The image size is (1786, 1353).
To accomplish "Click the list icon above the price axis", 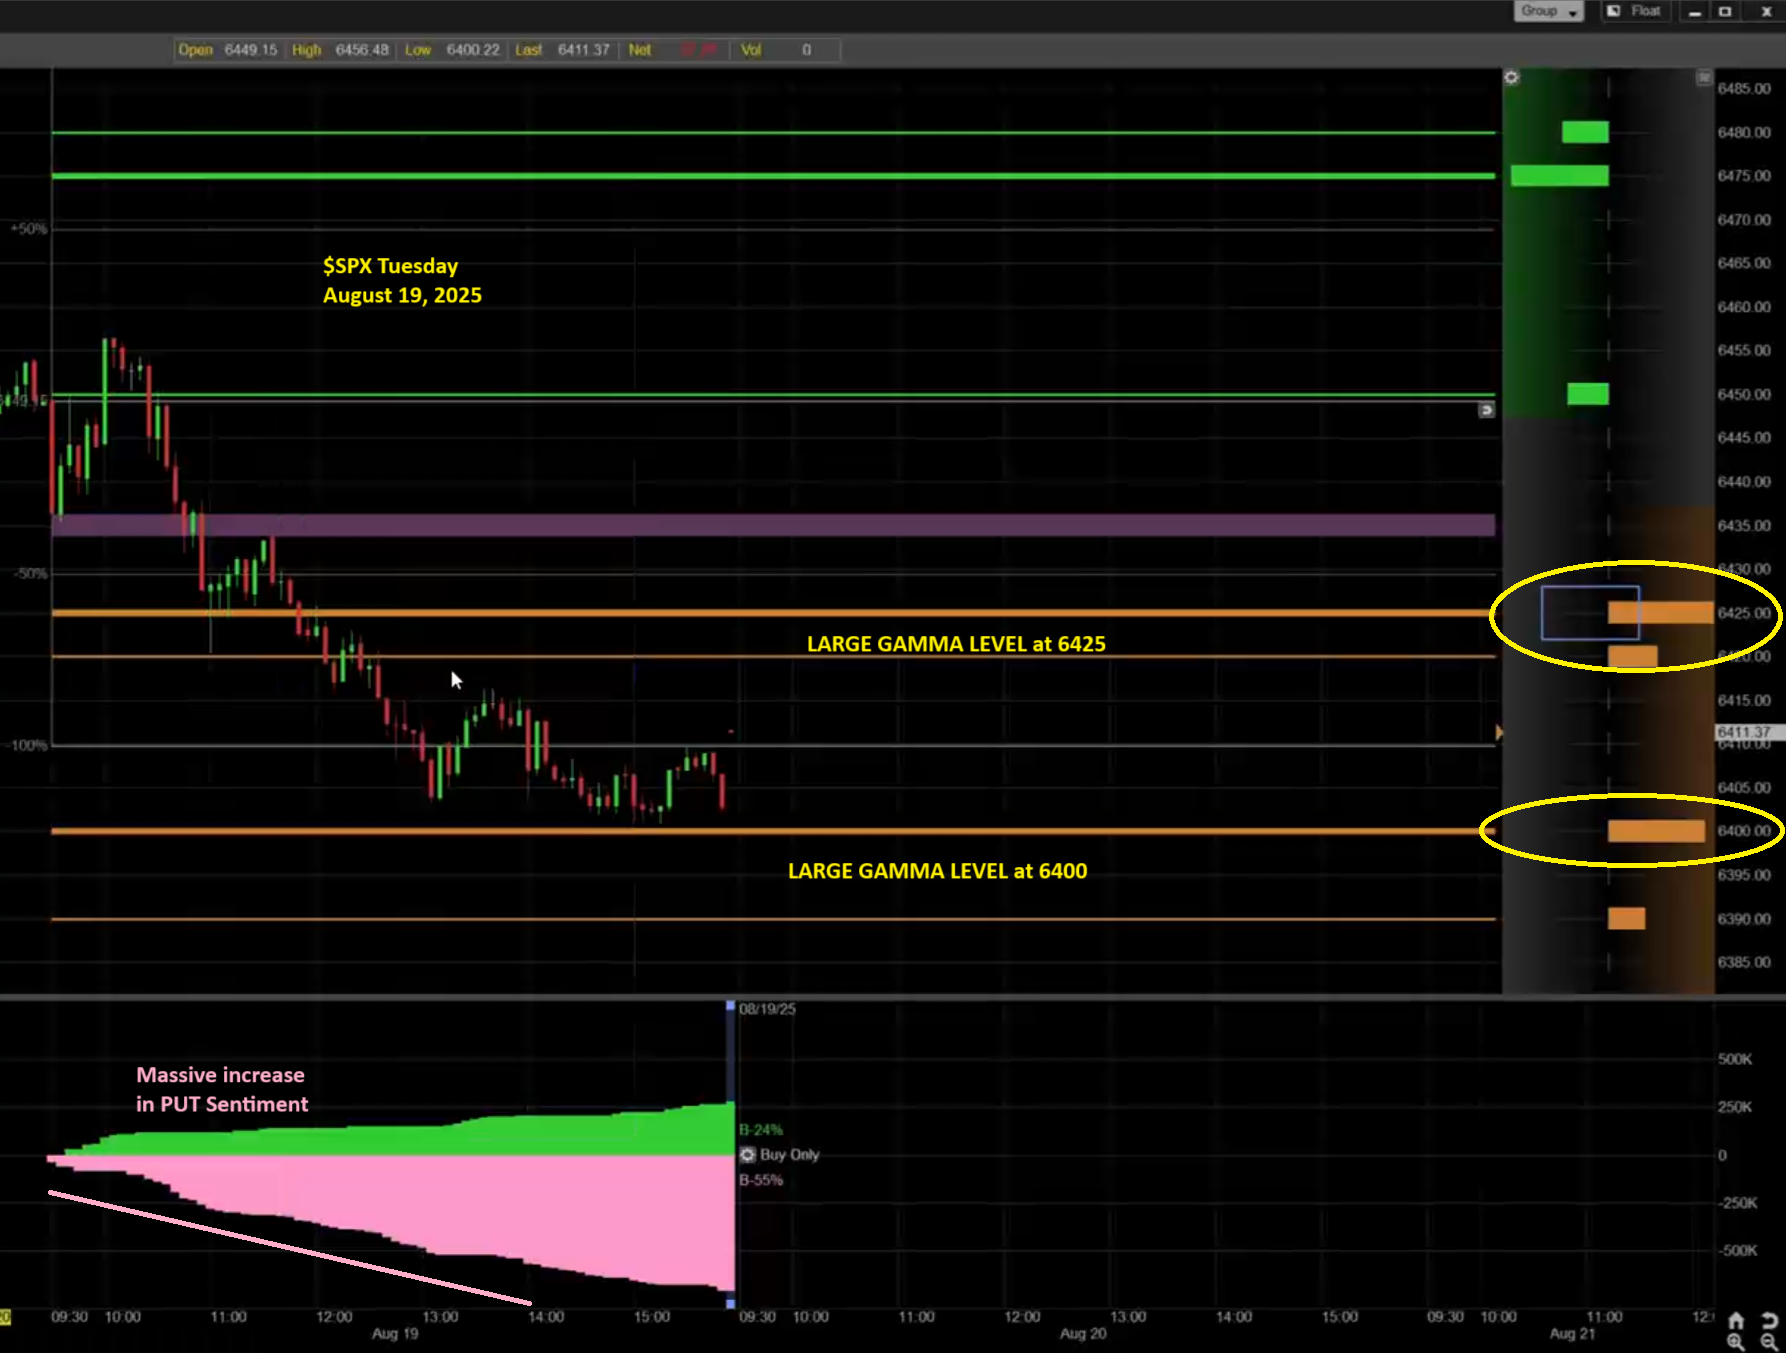I will [1703, 77].
